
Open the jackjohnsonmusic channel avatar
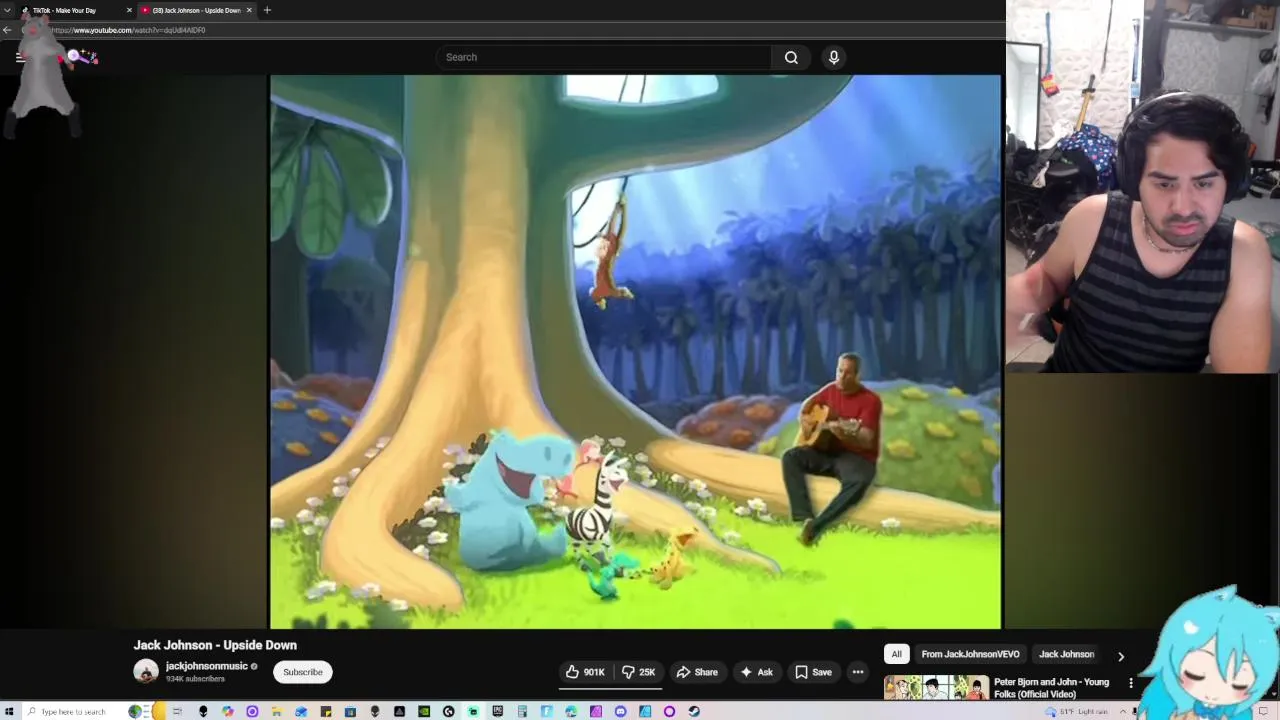tap(146, 671)
